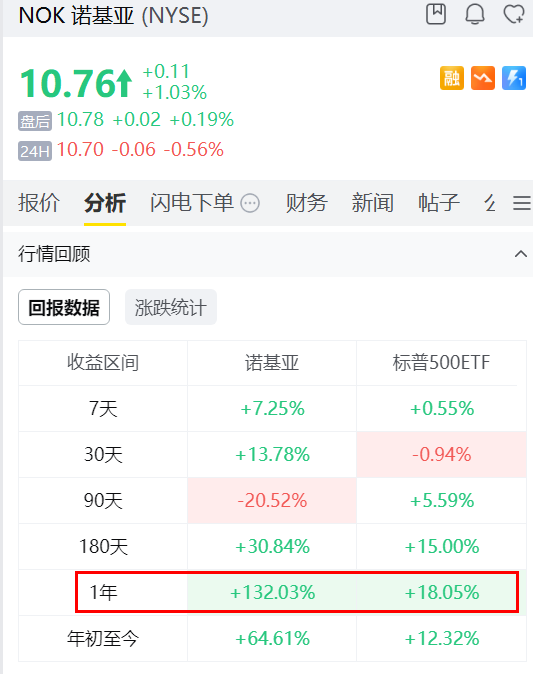Select the 回报数据 button

(x=64, y=307)
